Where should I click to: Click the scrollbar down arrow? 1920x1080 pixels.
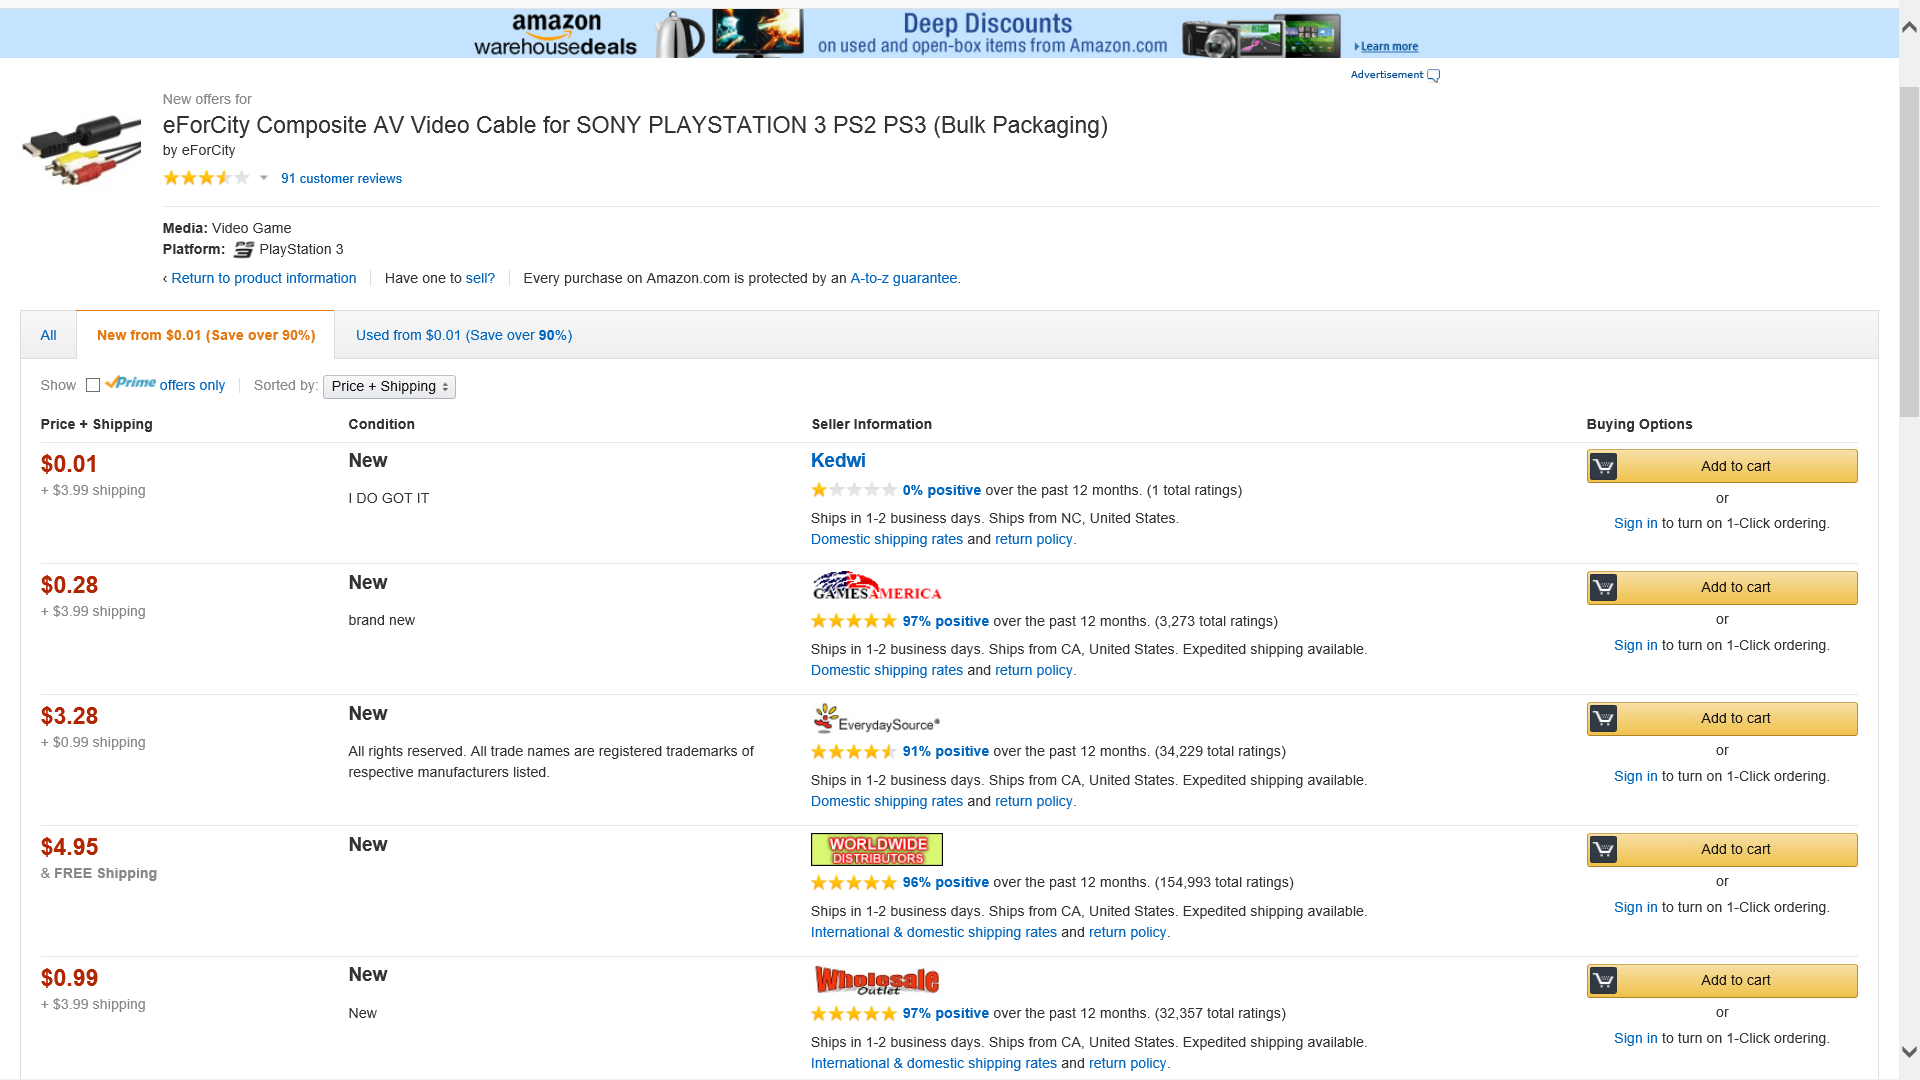tap(1909, 1052)
